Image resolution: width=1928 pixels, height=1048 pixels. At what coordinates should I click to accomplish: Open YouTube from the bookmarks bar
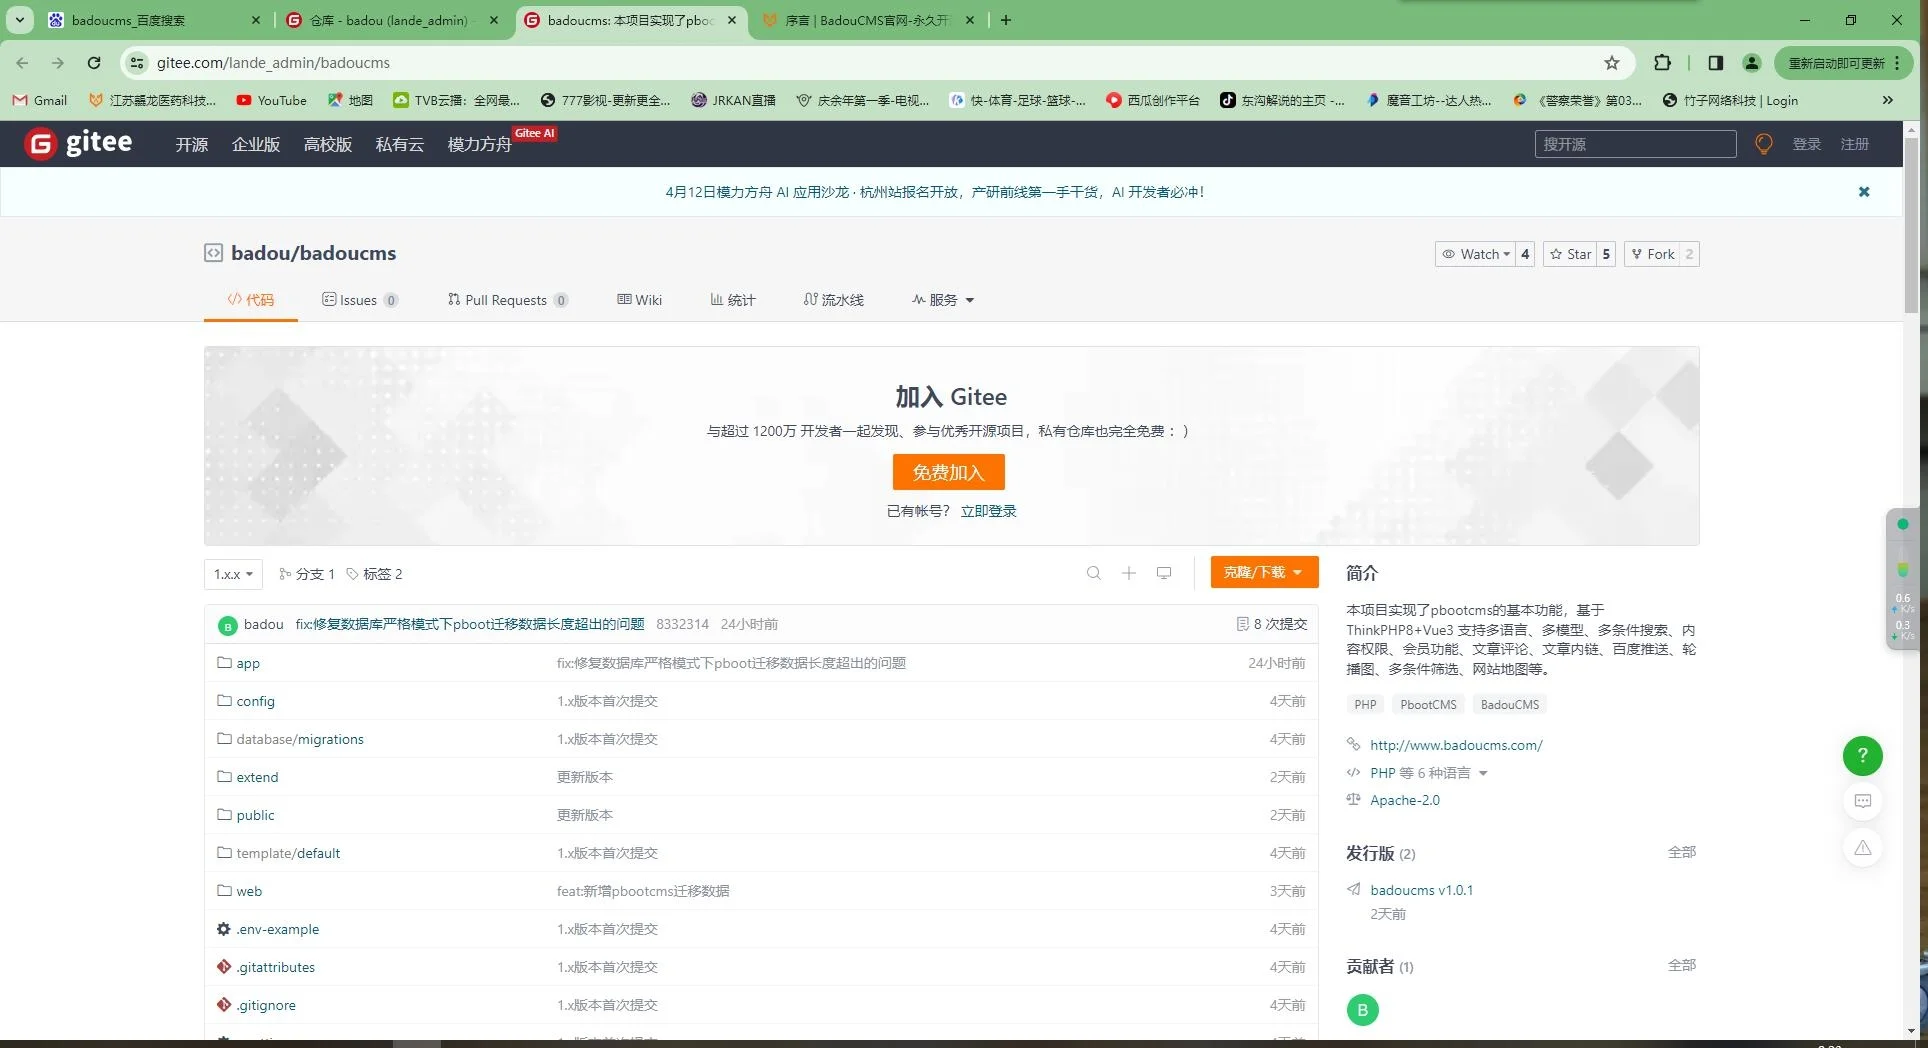click(x=271, y=100)
